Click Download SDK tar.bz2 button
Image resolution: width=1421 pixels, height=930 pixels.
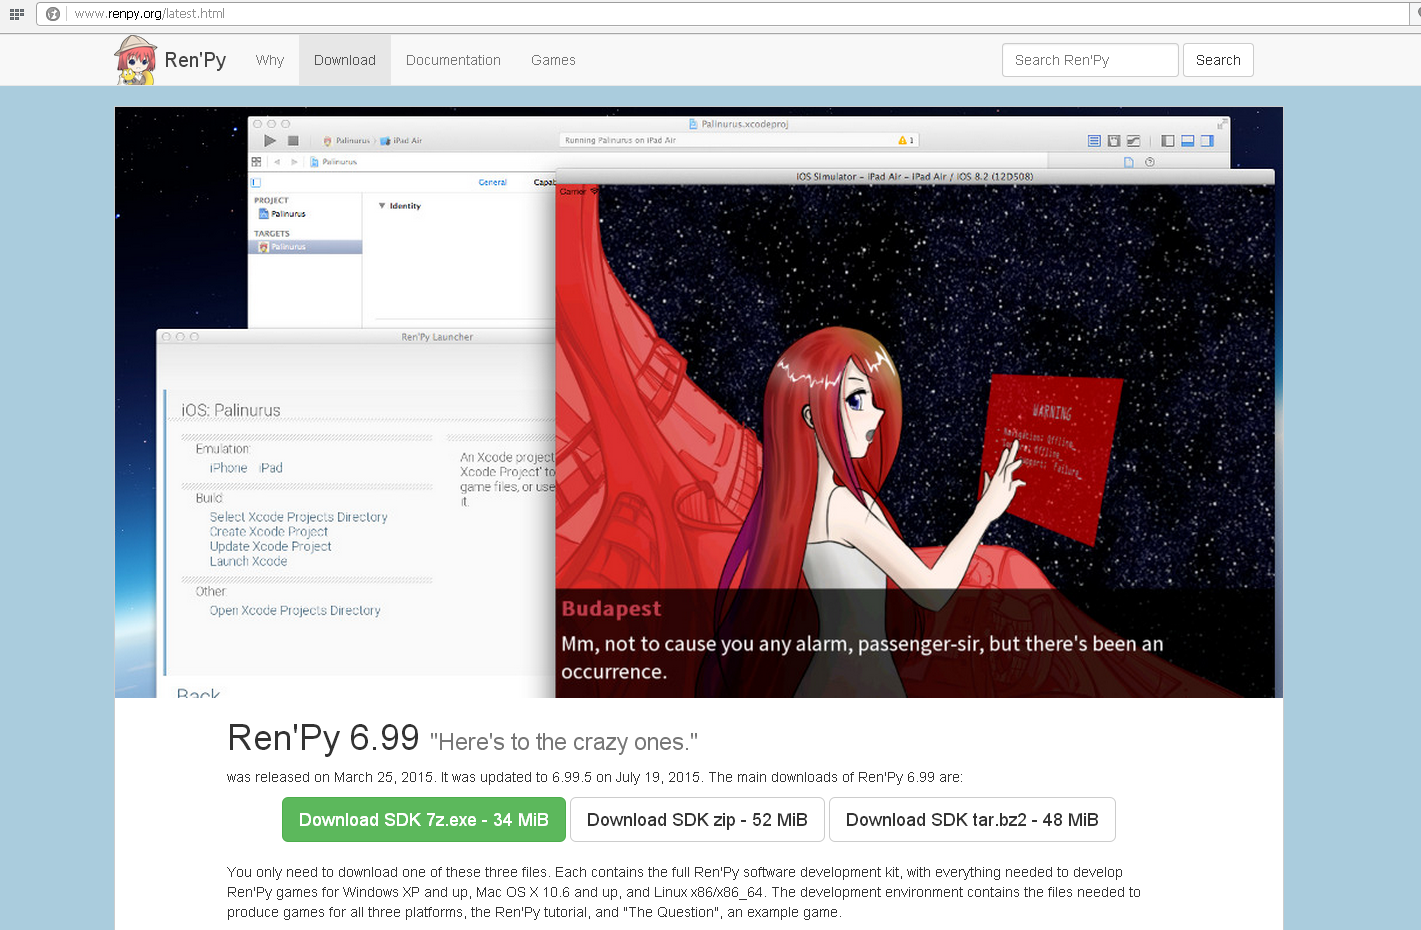[x=972, y=820]
